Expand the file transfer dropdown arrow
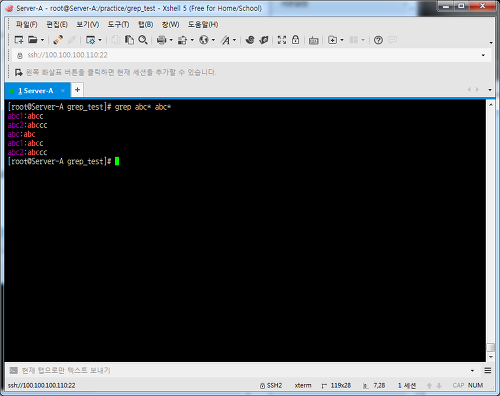The width and height of the screenshot is (500, 396). [192, 40]
